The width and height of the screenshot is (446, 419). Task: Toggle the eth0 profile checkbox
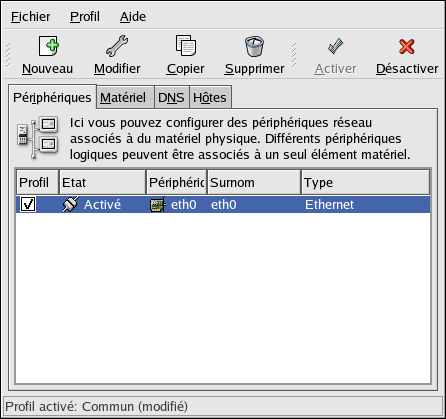pos(28,204)
